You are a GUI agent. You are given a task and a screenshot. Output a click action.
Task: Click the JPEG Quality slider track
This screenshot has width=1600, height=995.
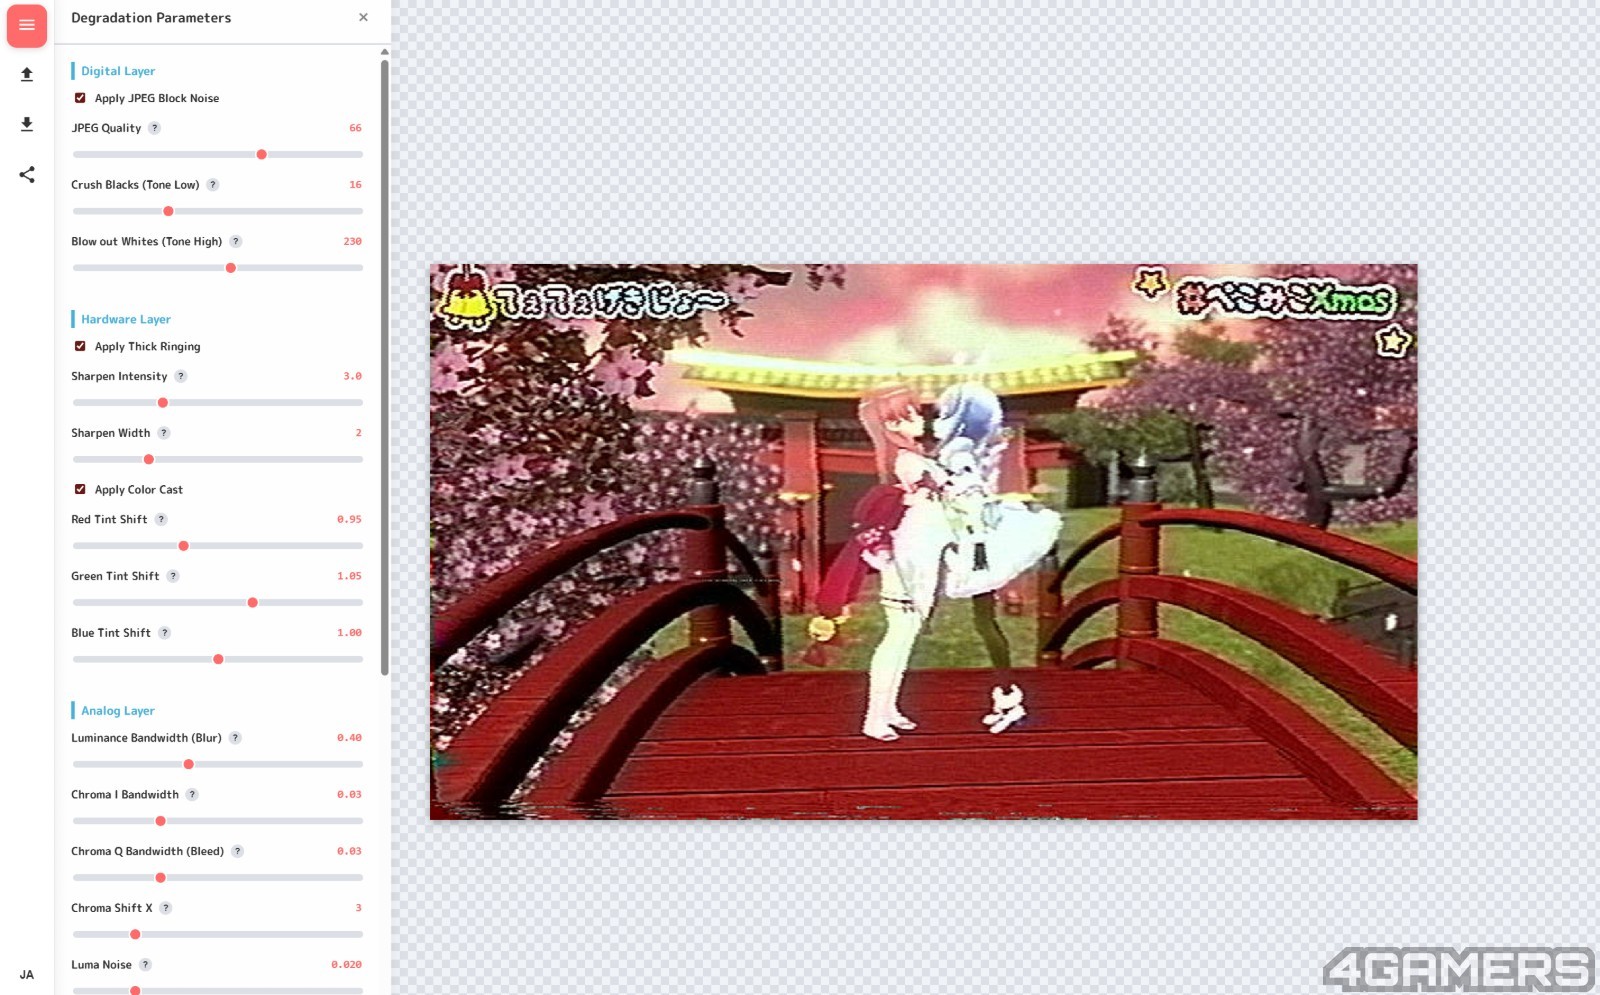point(218,155)
